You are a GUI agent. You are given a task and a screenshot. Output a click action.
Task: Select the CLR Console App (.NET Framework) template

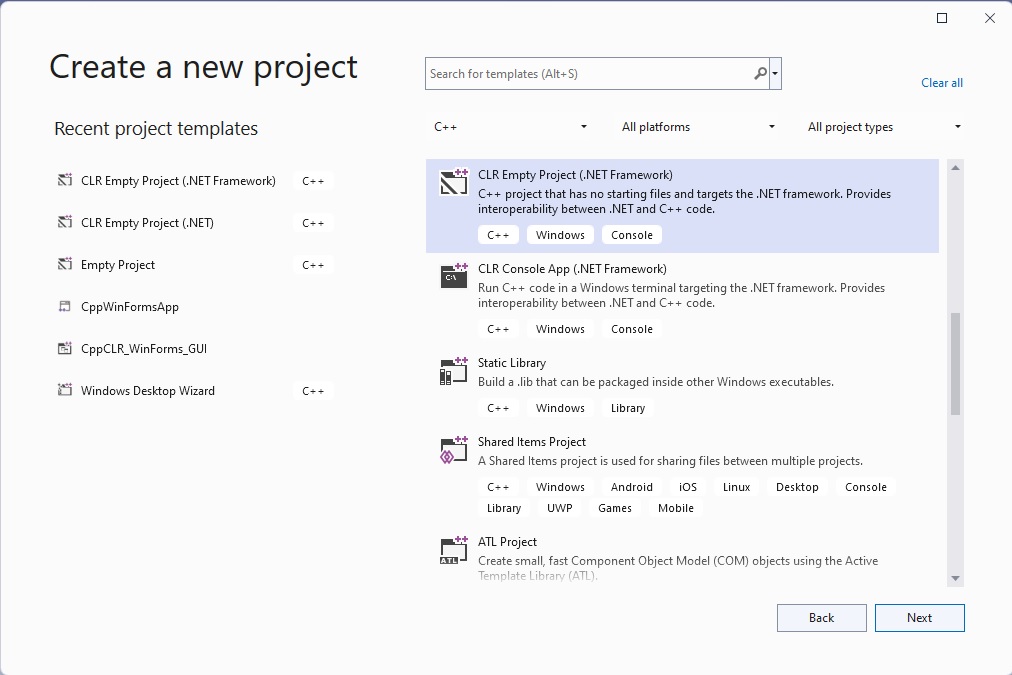(x=682, y=299)
